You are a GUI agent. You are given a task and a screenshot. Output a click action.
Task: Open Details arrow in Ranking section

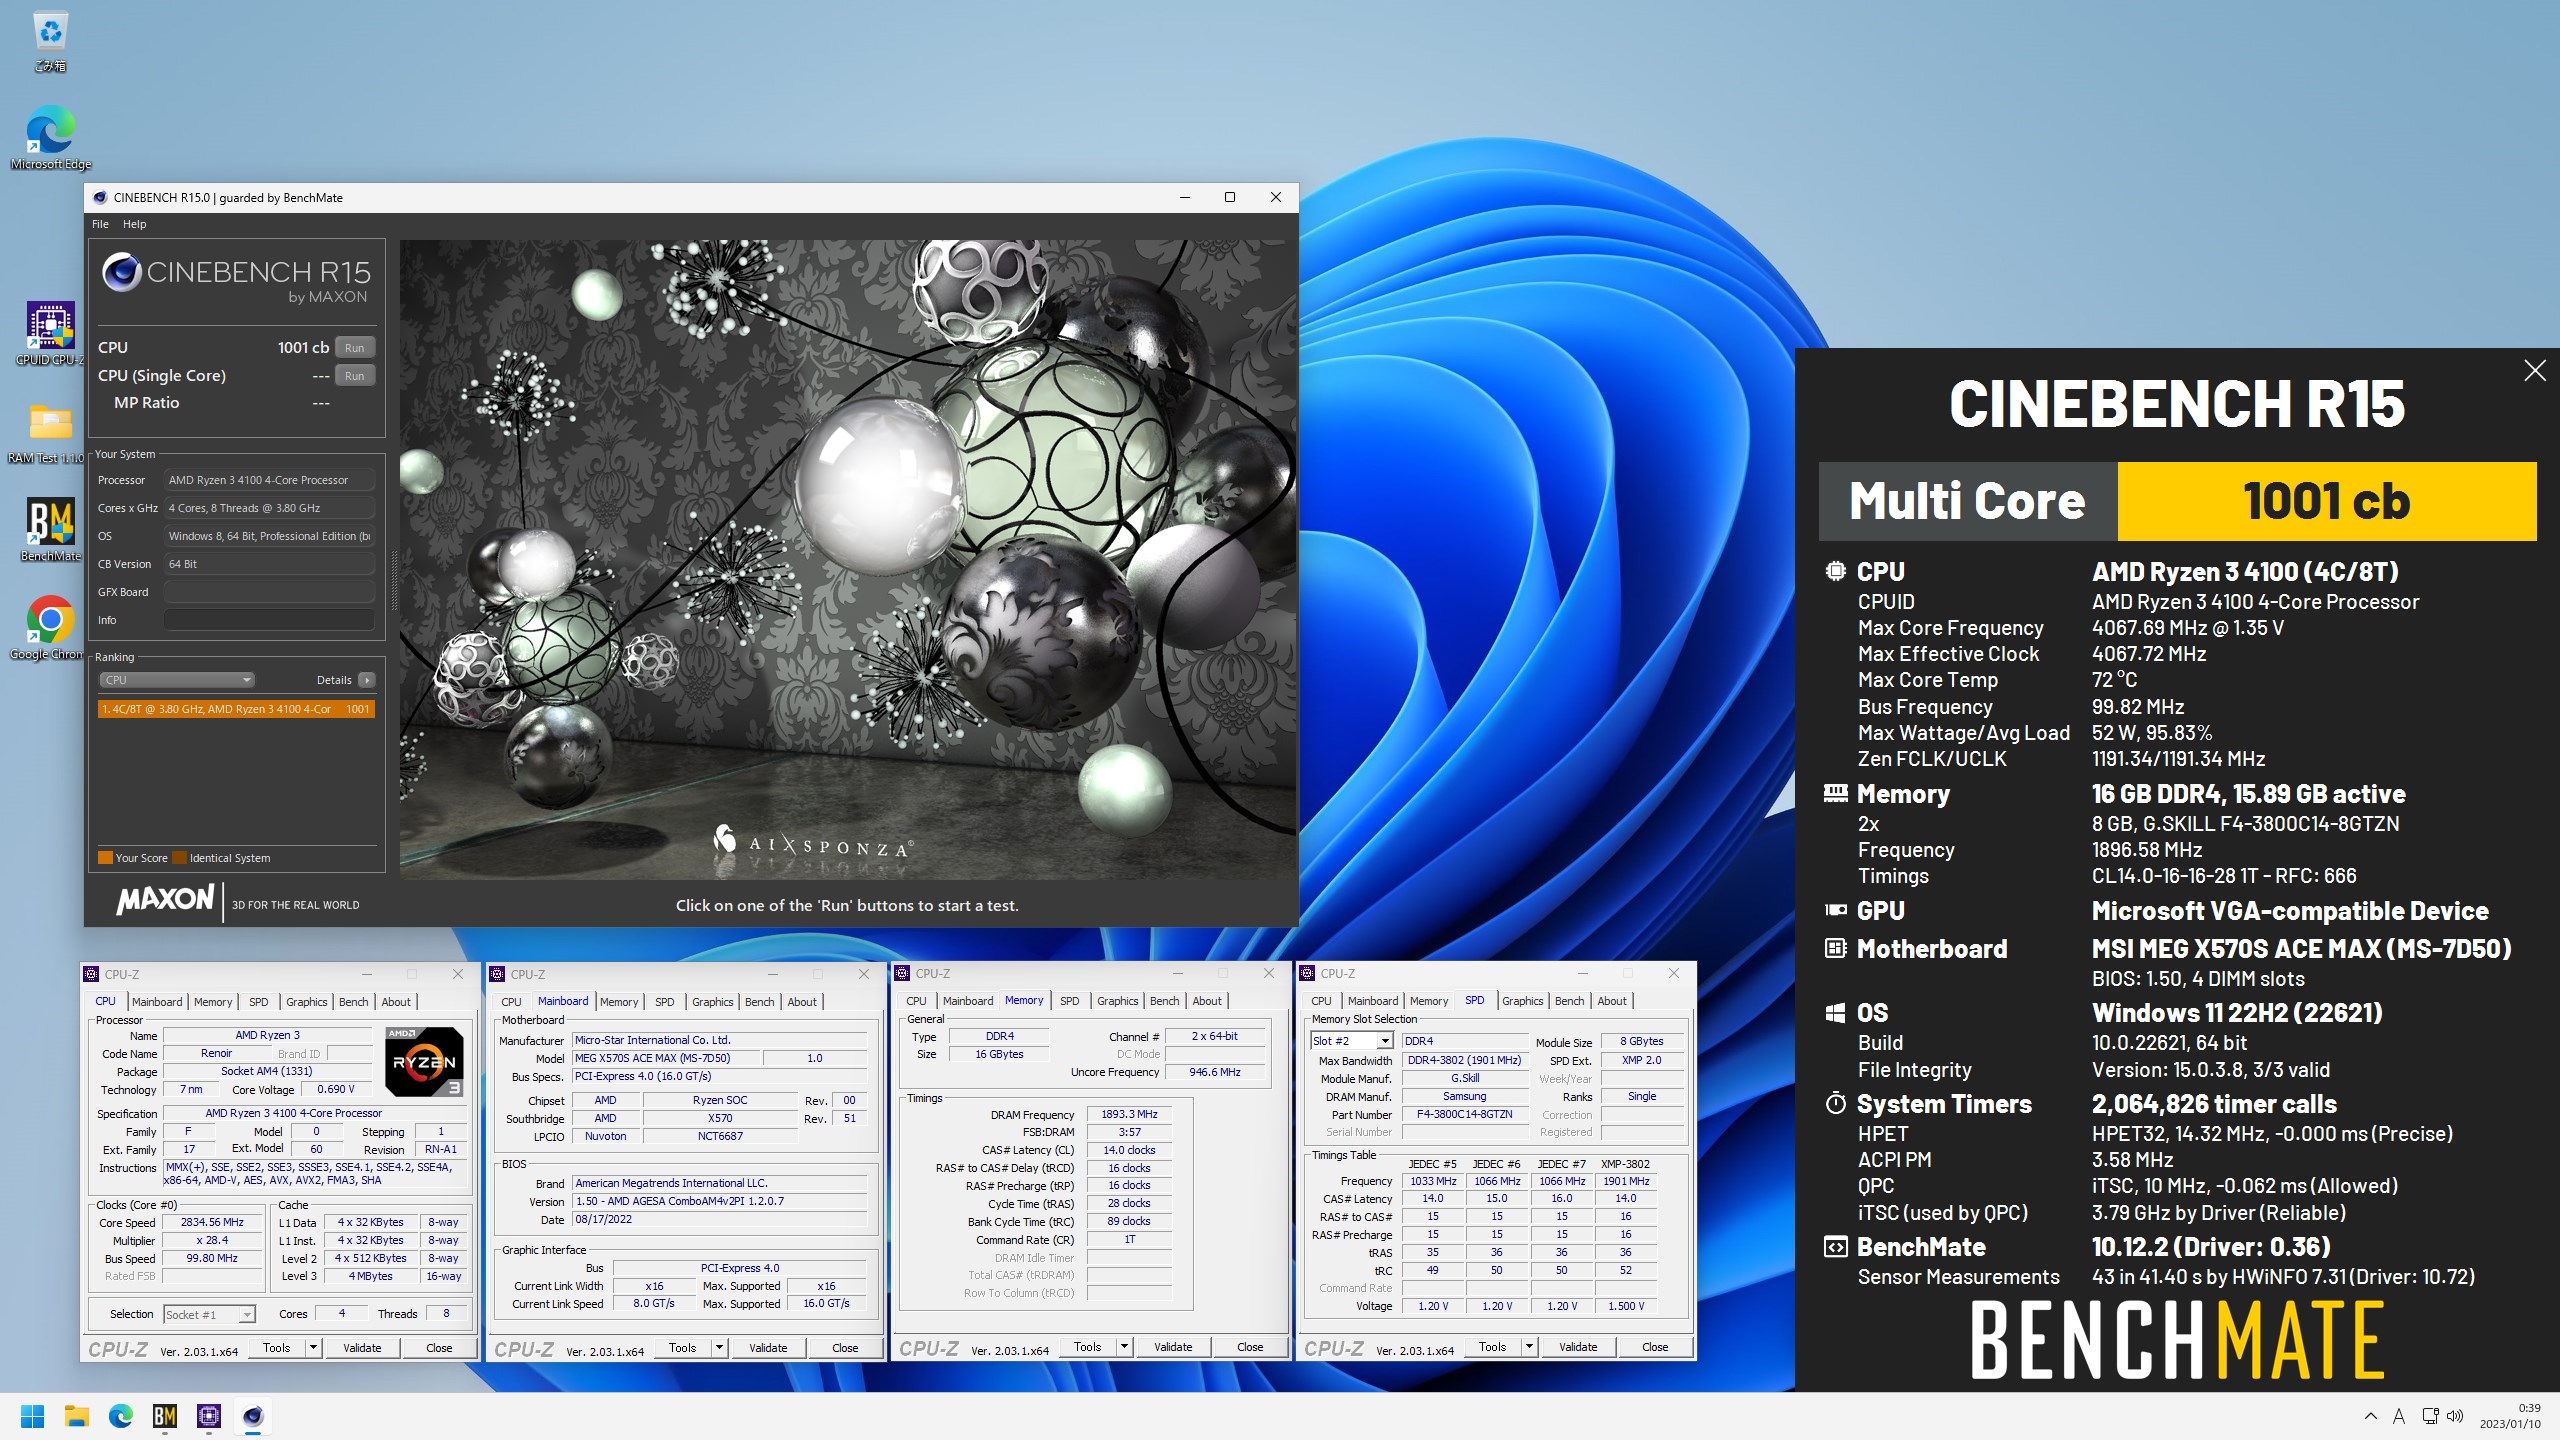pyautogui.click(x=367, y=680)
